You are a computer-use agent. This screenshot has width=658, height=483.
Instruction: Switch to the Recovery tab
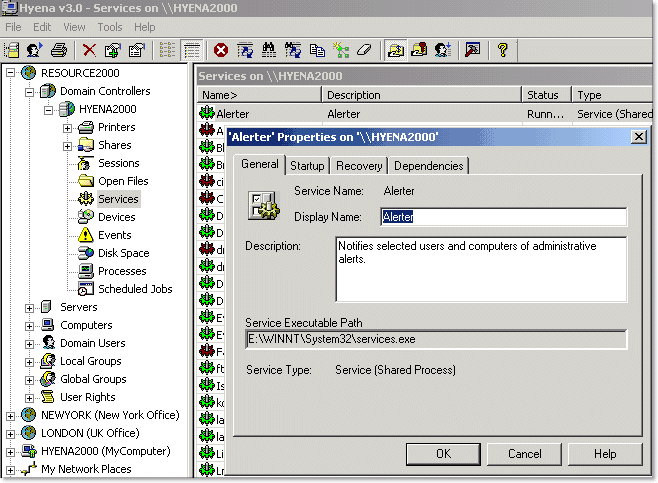point(359,166)
